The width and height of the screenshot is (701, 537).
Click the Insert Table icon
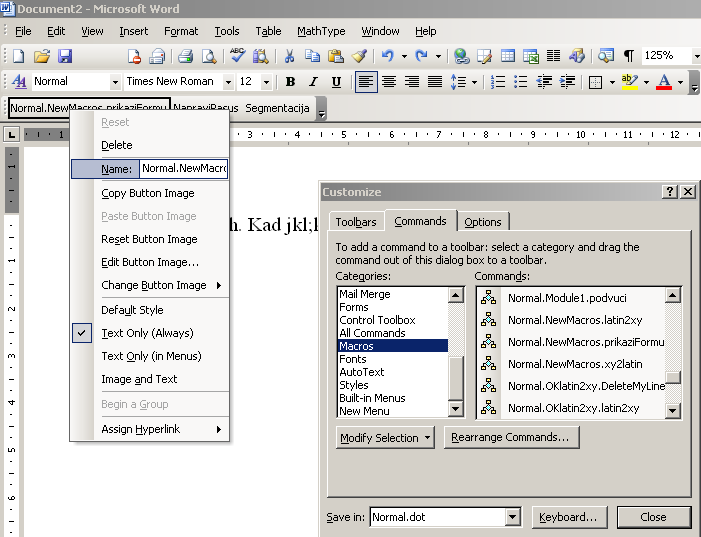507,56
